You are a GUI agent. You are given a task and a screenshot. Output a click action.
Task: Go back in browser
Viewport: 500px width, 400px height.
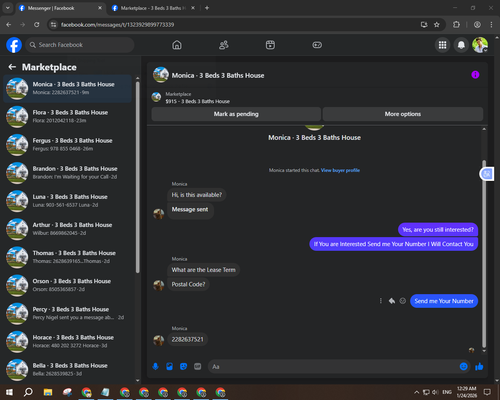point(9,25)
